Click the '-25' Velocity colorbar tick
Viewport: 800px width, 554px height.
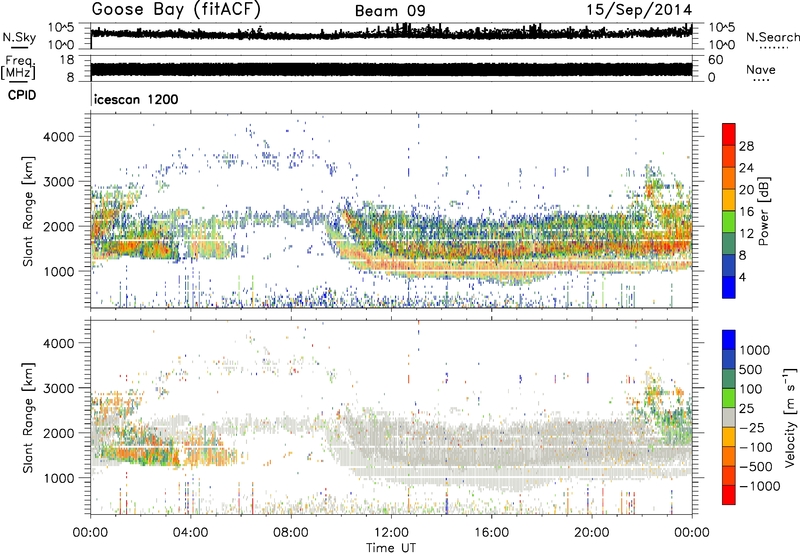click(x=752, y=427)
